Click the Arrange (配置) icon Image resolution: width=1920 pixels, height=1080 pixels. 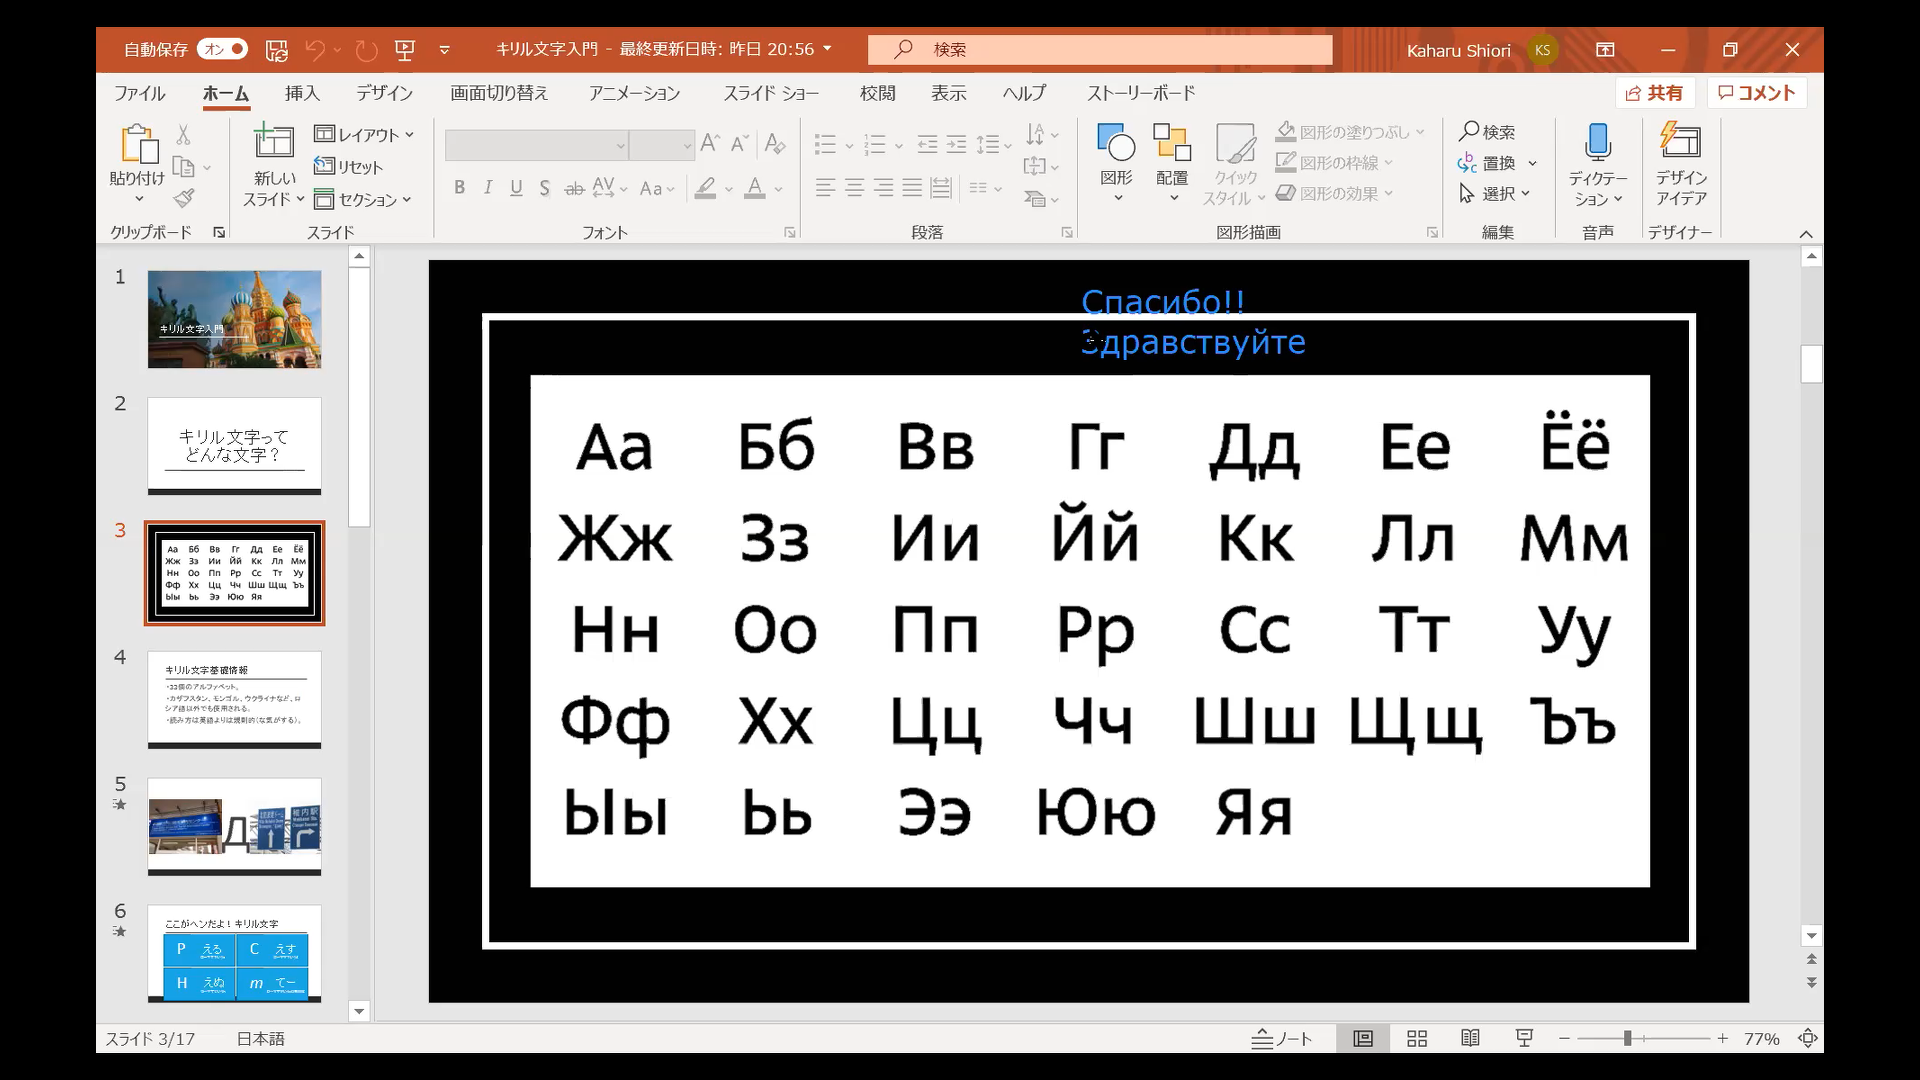tap(1172, 142)
